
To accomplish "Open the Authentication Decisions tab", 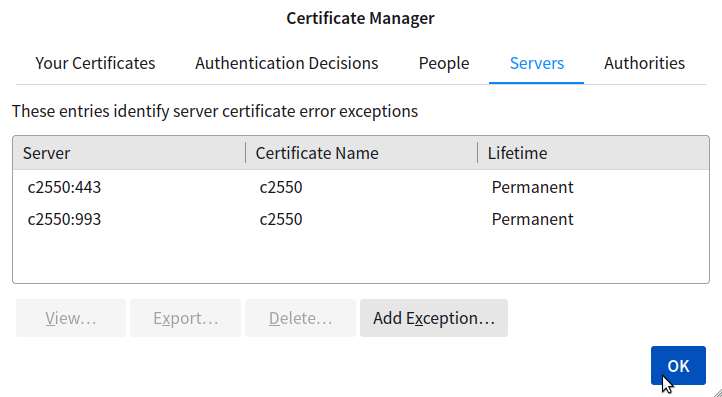I will (286, 63).
